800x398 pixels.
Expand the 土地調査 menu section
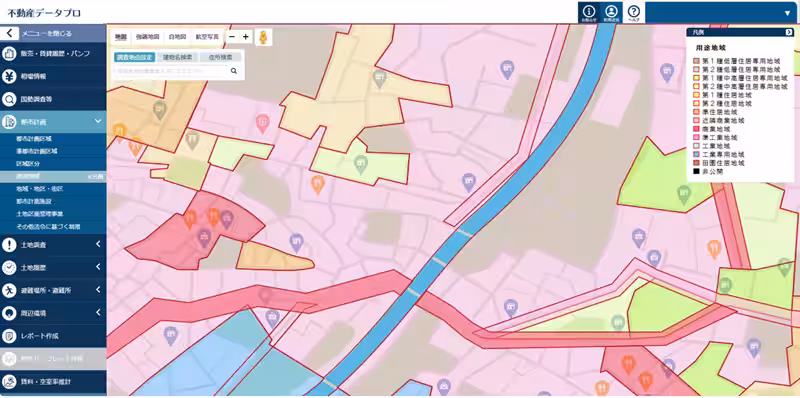tap(98, 244)
